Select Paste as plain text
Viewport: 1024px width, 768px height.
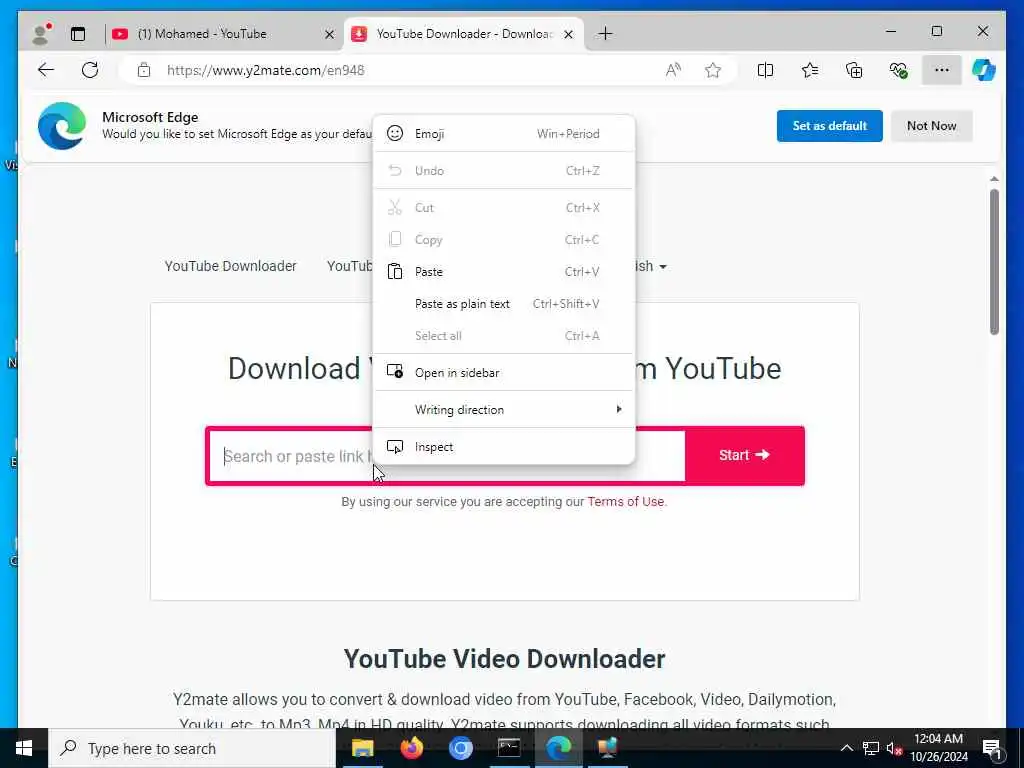tap(504, 304)
